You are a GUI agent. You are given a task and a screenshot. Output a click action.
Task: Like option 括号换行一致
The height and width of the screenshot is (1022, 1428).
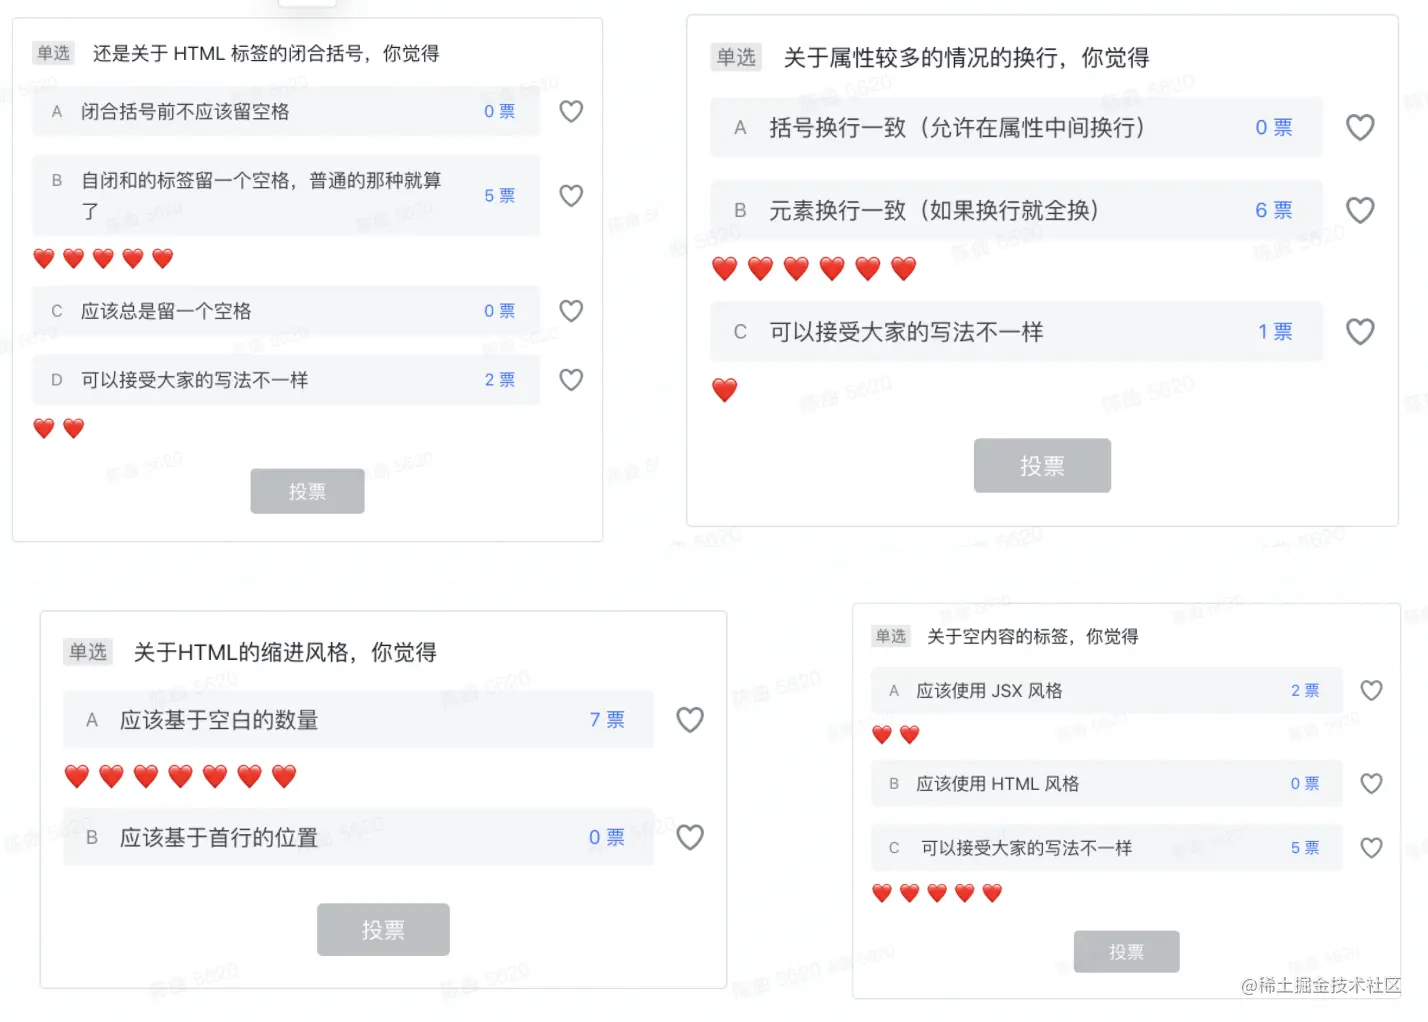pos(1360,127)
